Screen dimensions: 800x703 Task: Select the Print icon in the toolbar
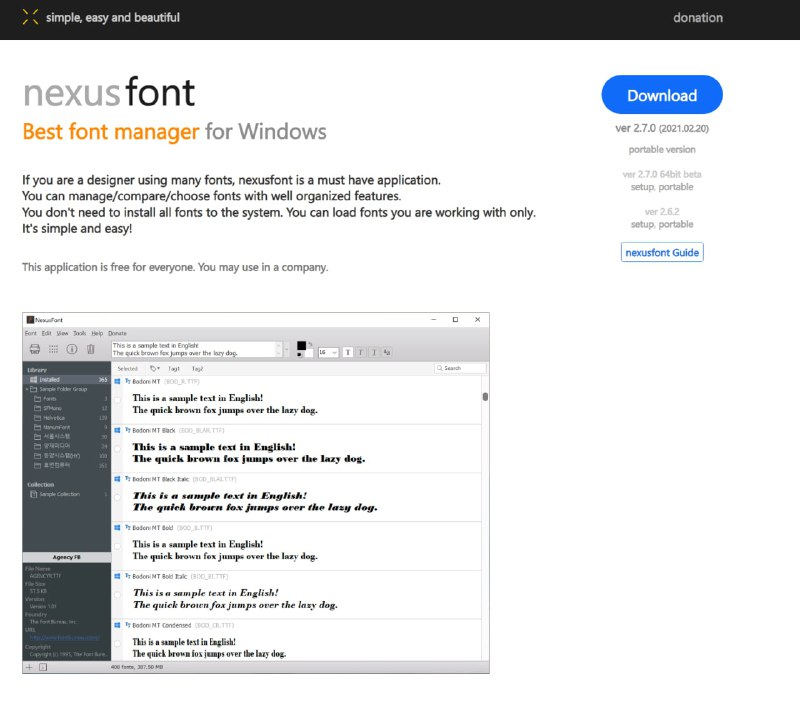(33, 349)
